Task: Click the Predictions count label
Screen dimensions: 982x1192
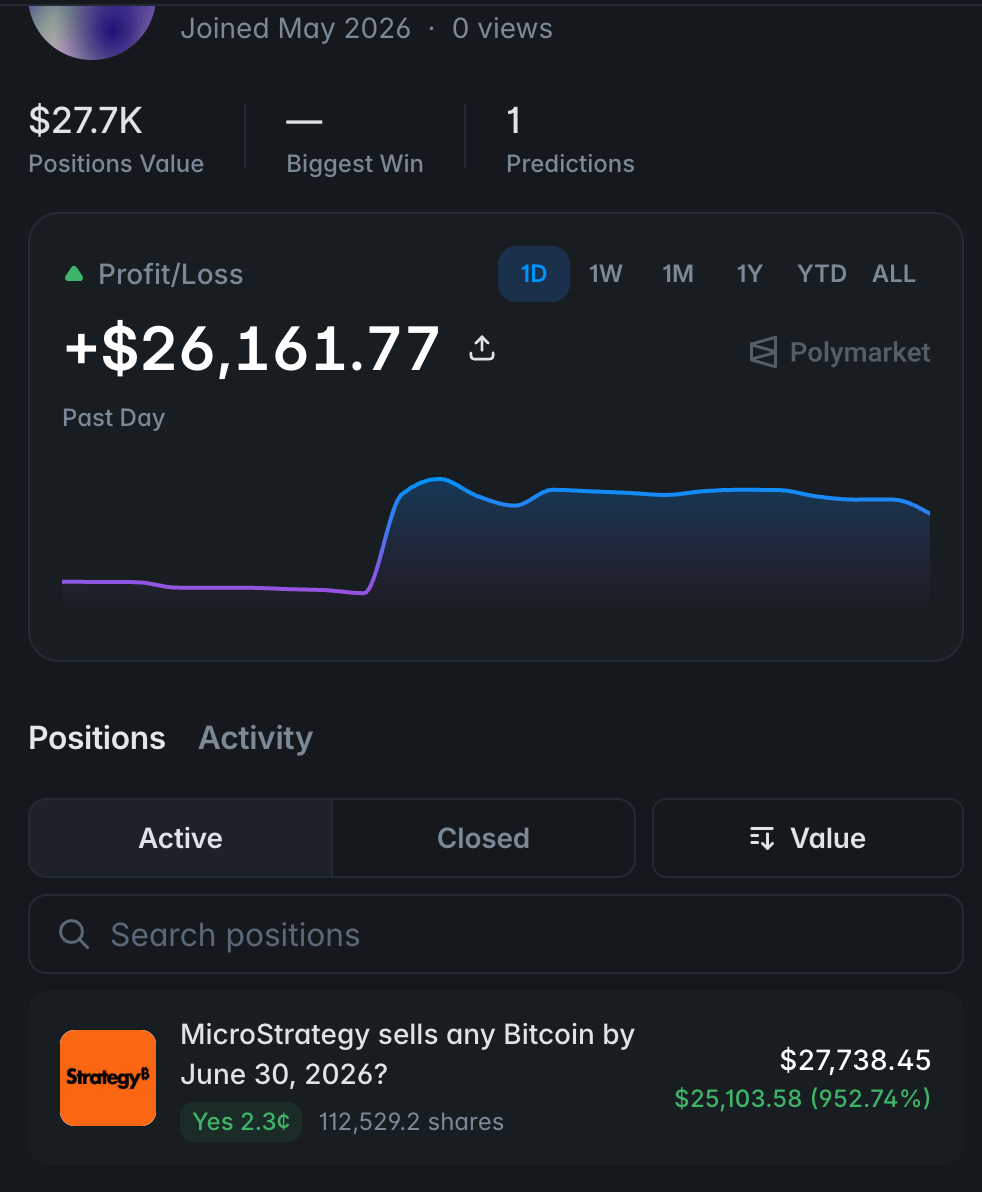Action: coord(570,163)
